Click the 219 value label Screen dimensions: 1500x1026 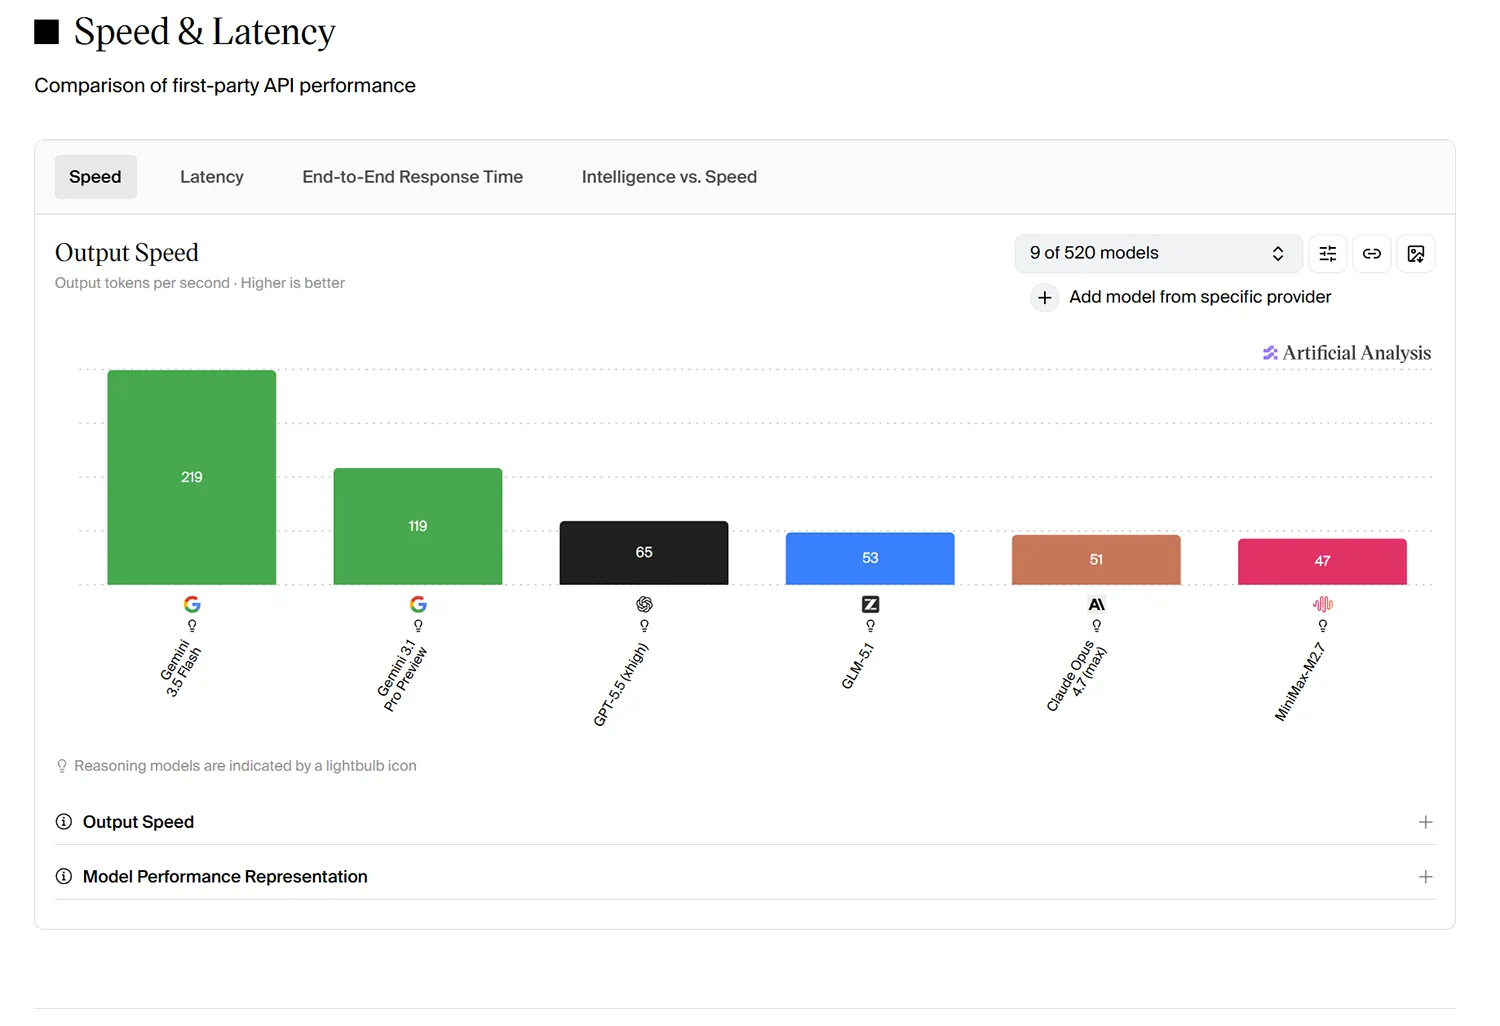192,477
